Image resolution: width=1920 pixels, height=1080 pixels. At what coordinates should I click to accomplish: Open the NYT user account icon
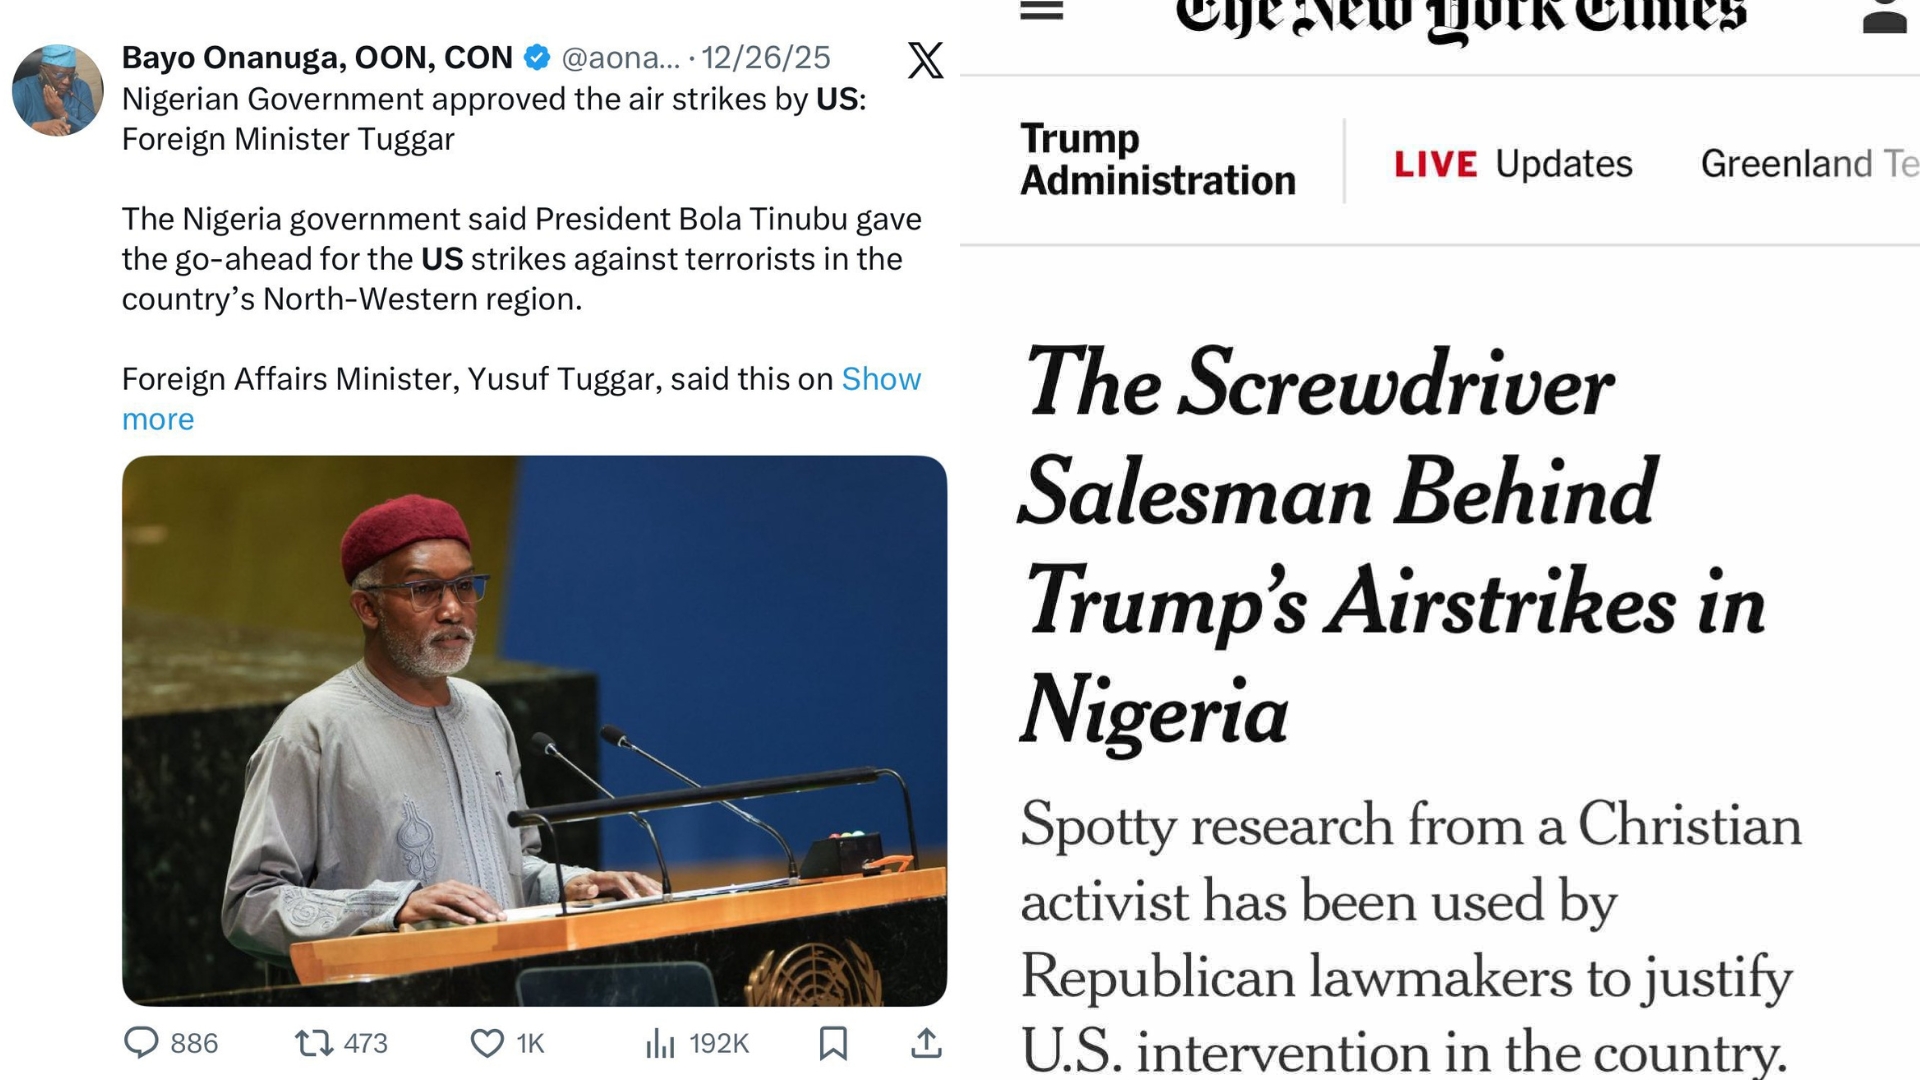point(1884,16)
